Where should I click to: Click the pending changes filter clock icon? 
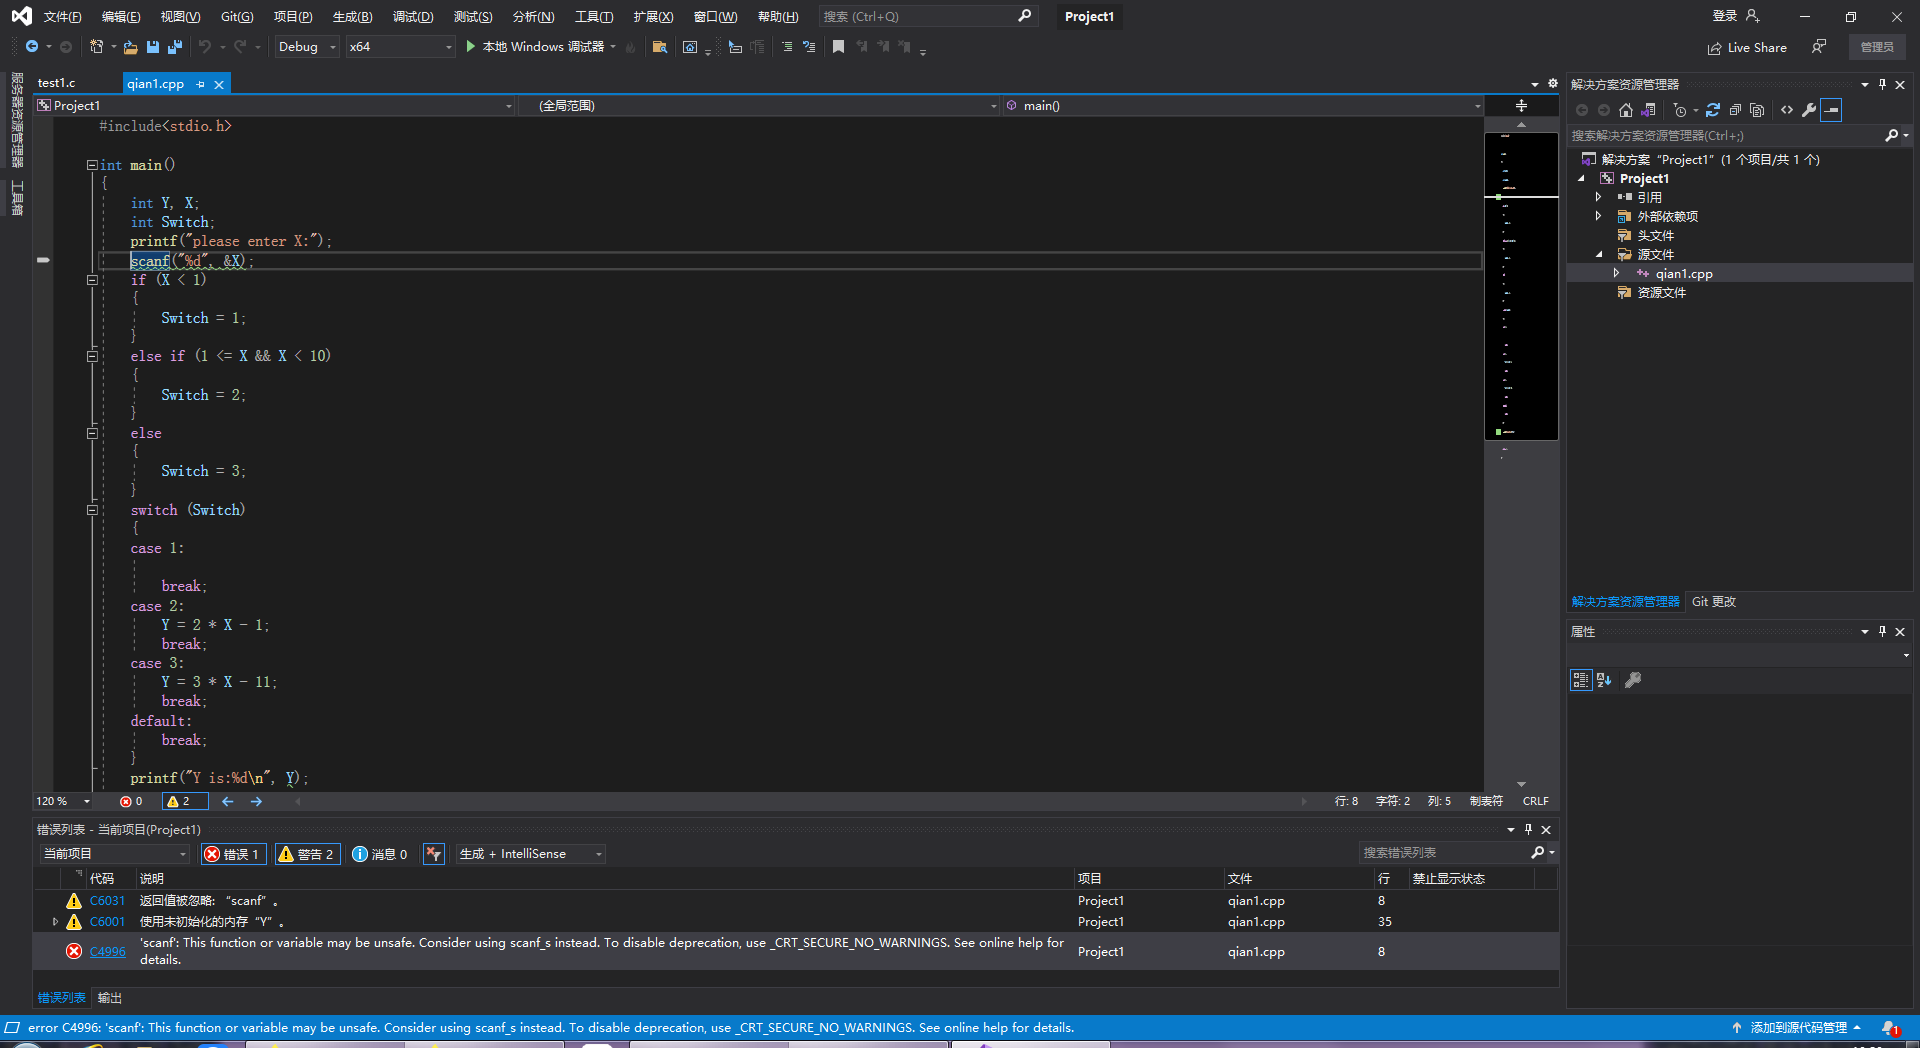click(x=1680, y=110)
